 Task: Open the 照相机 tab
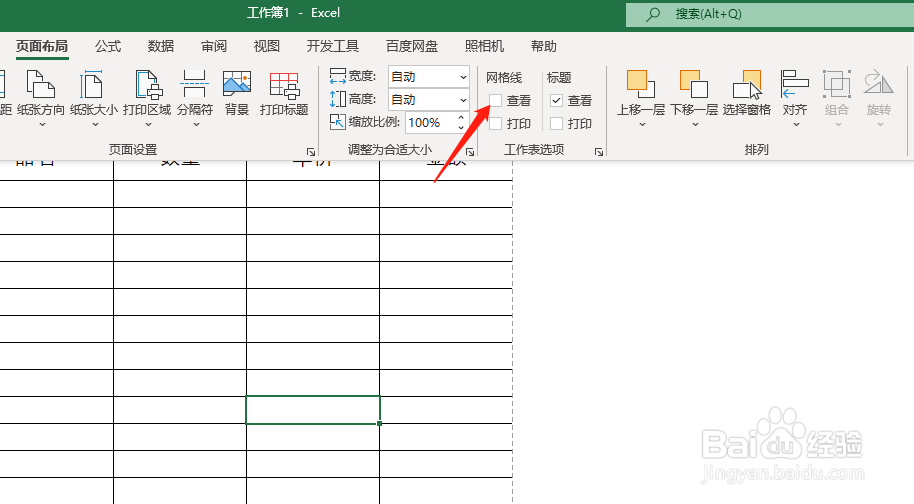pos(484,46)
